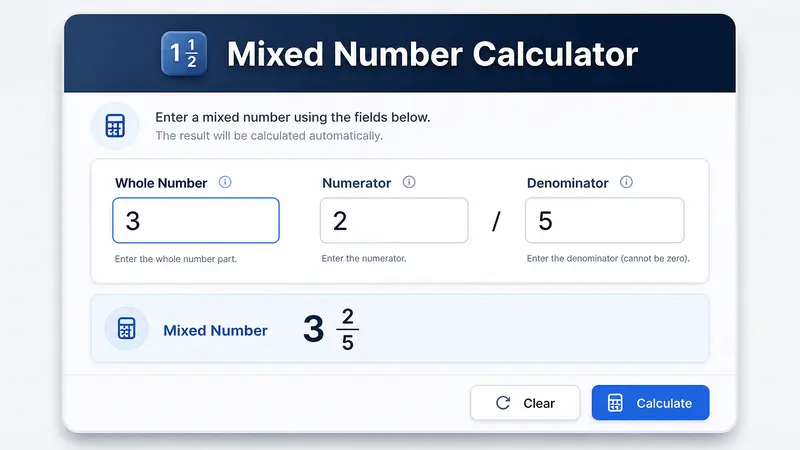The height and width of the screenshot is (450, 800).
Task: Click the slash between numerator and denominator
Action: coord(496,221)
